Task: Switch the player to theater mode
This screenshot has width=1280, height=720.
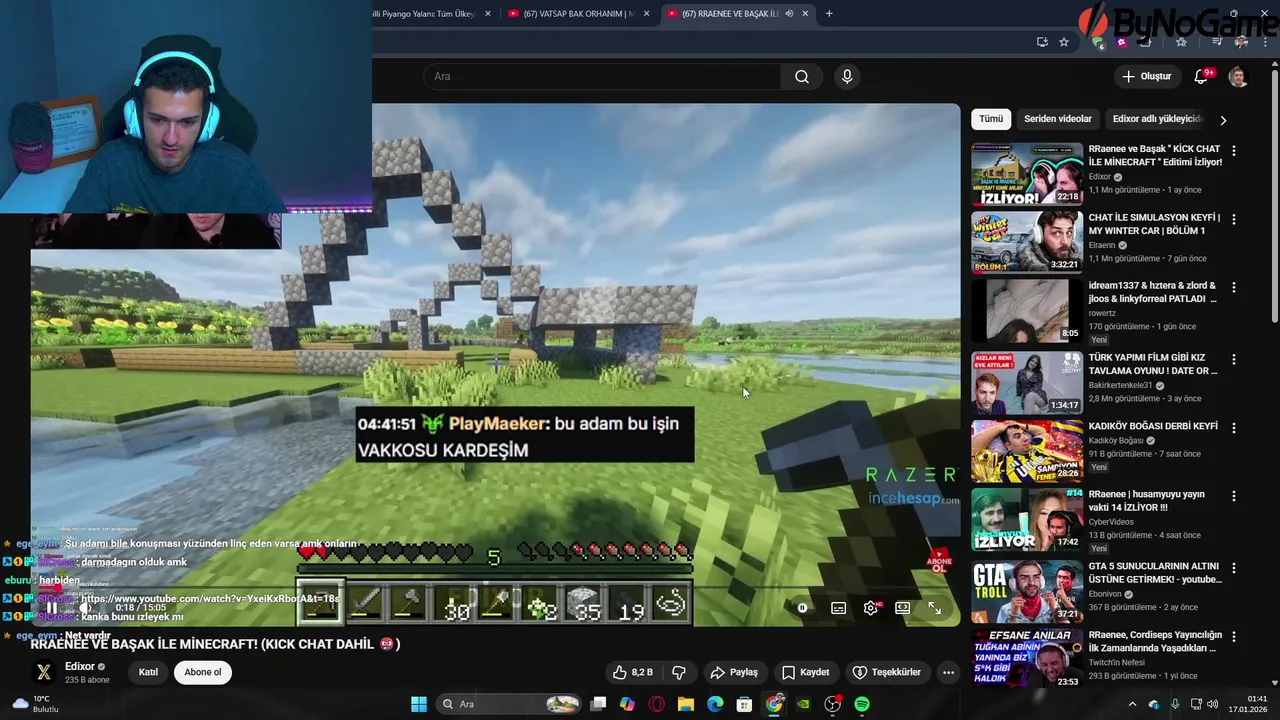Action: (x=903, y=608)
